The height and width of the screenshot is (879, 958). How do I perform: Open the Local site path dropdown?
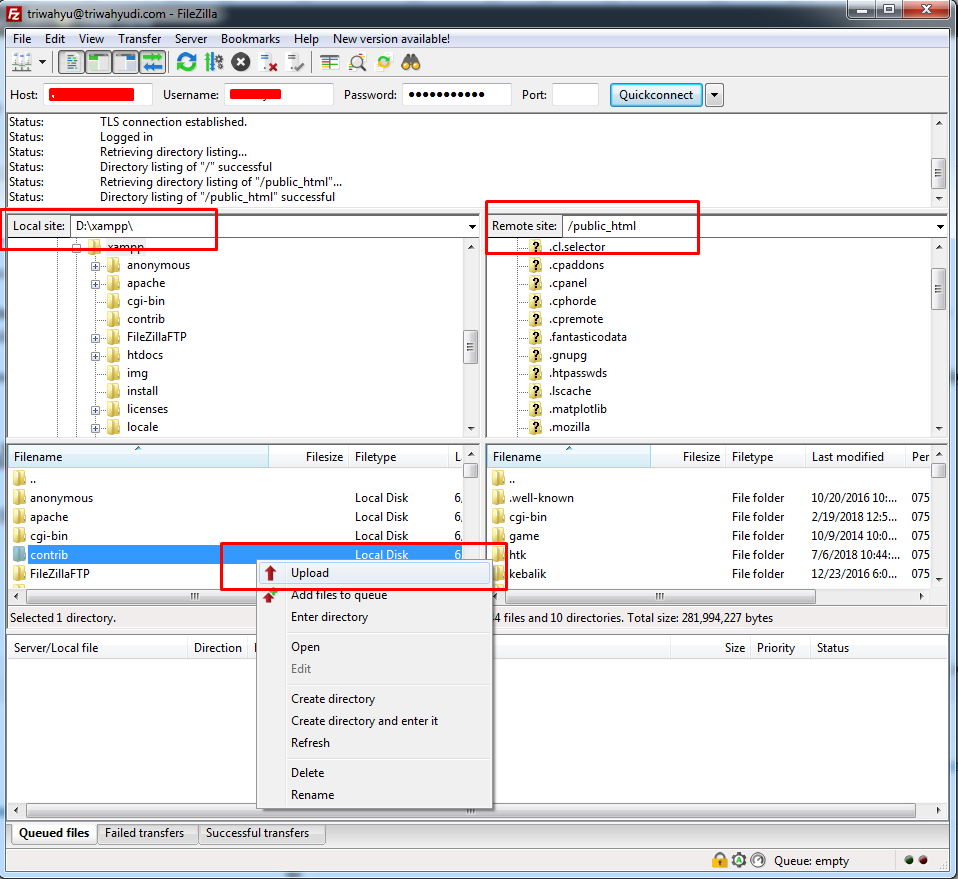pyautogui.click(x=472, y=227)
